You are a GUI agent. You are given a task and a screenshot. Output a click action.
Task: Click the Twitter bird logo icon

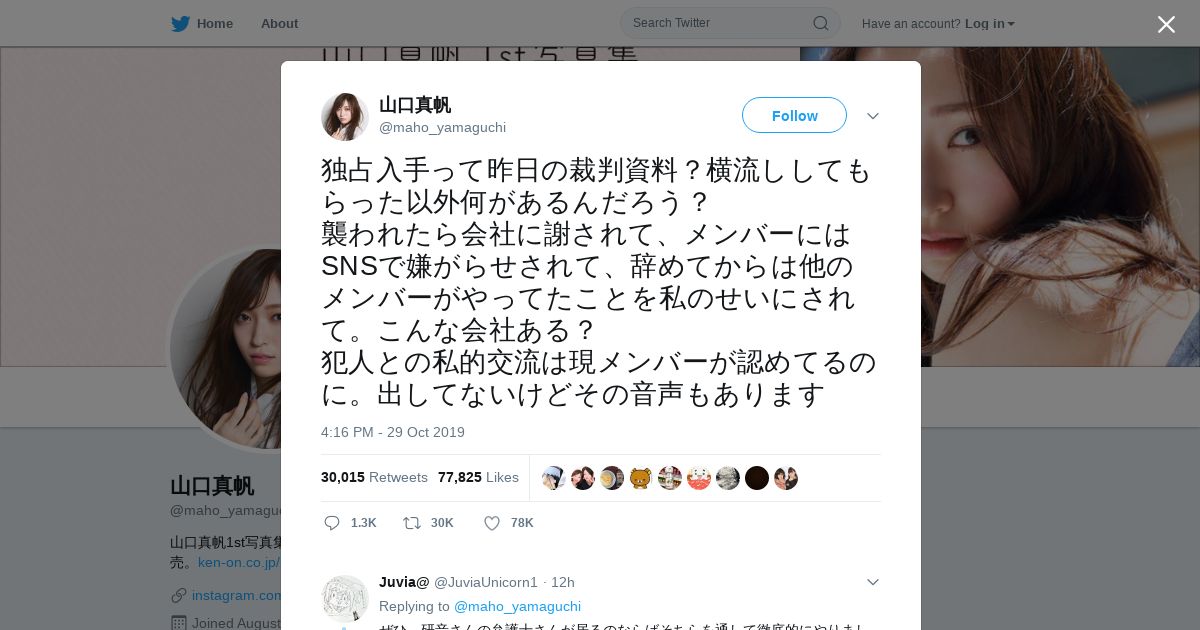click(x=180, y=23)
